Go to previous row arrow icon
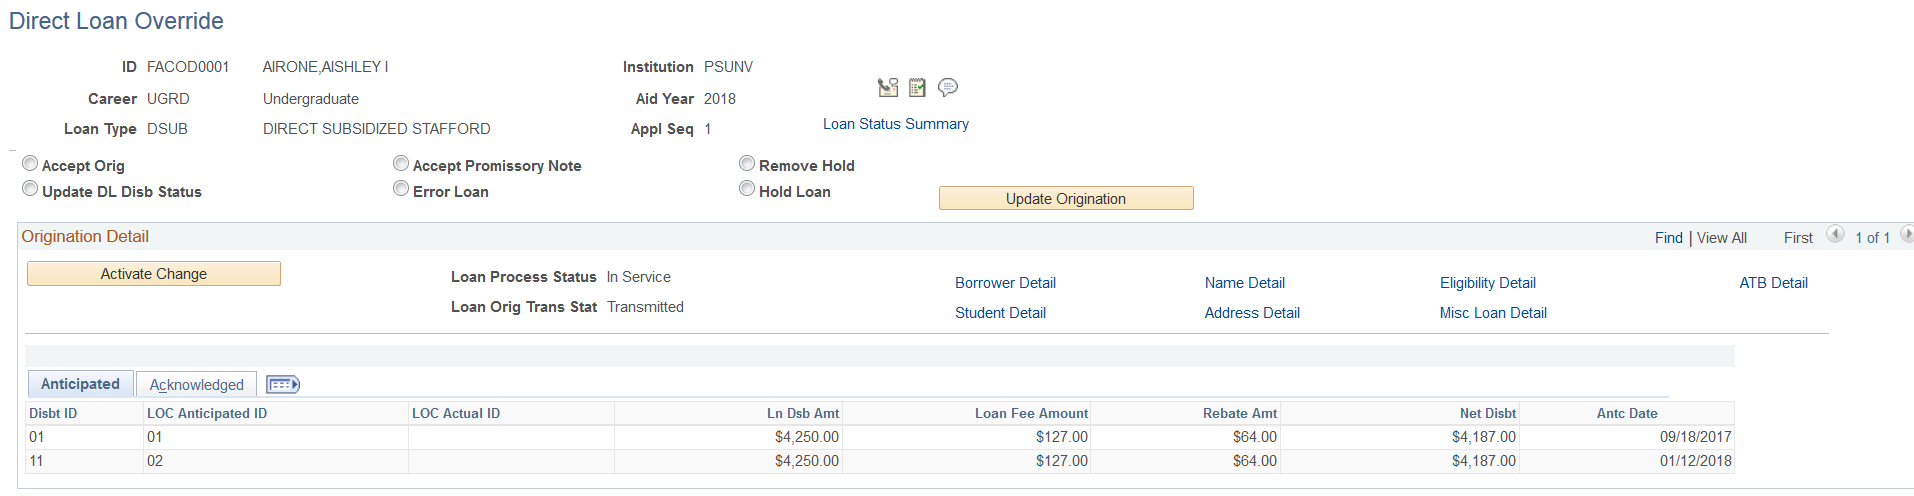 (x=1835, y=235)
